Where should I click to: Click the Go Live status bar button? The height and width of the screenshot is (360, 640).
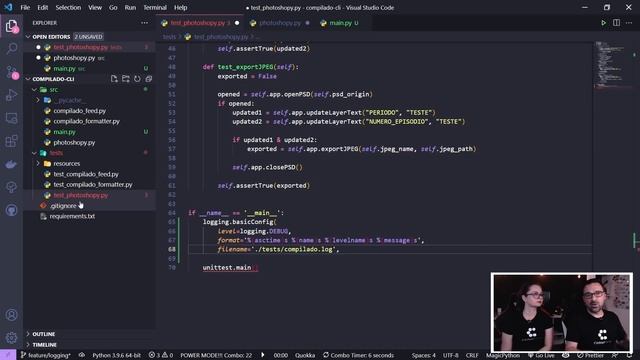[541, 355]
